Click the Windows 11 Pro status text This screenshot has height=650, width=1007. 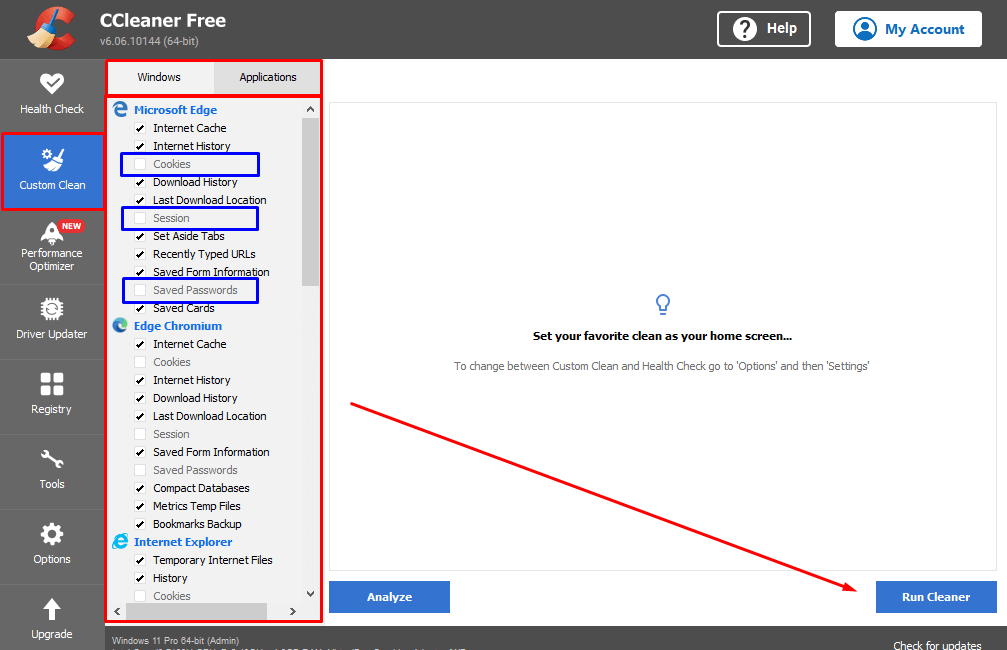pos(175,640)
